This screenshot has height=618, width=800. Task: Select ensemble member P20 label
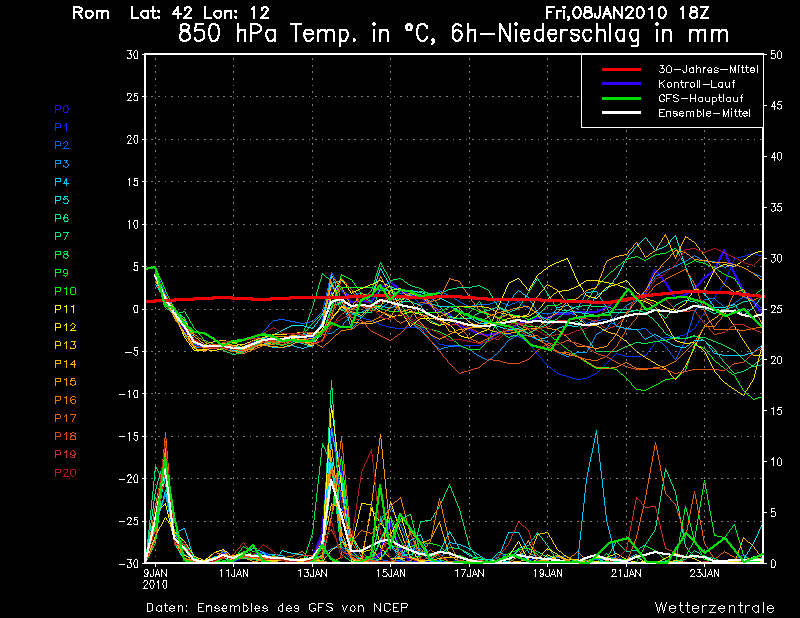click(64, 472)
